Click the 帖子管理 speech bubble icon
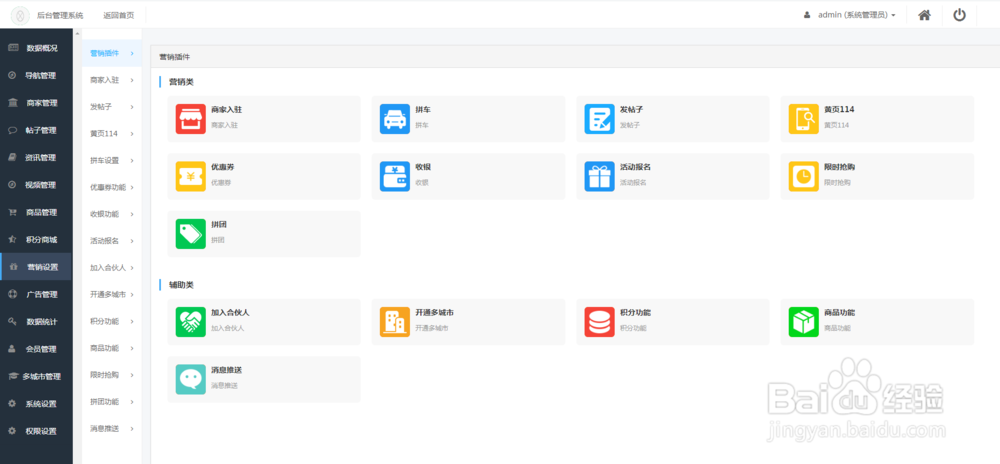This screenshot has width=1000, height=464. (12, 130)
